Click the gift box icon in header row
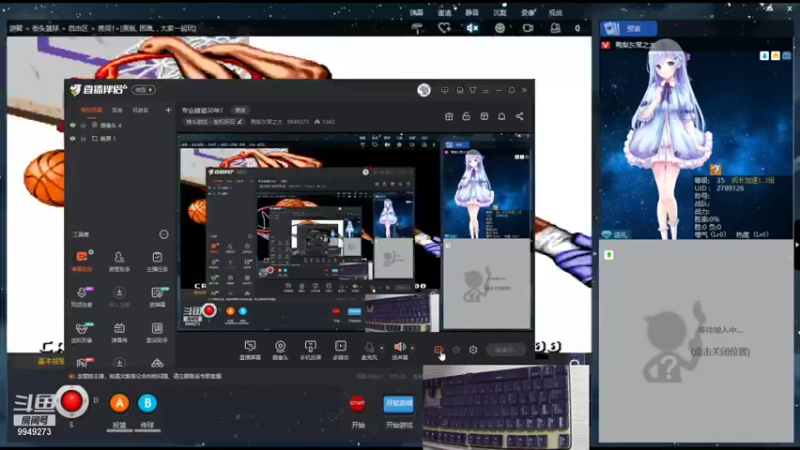This screenshot has width=800, height=450. pos(449,116)
